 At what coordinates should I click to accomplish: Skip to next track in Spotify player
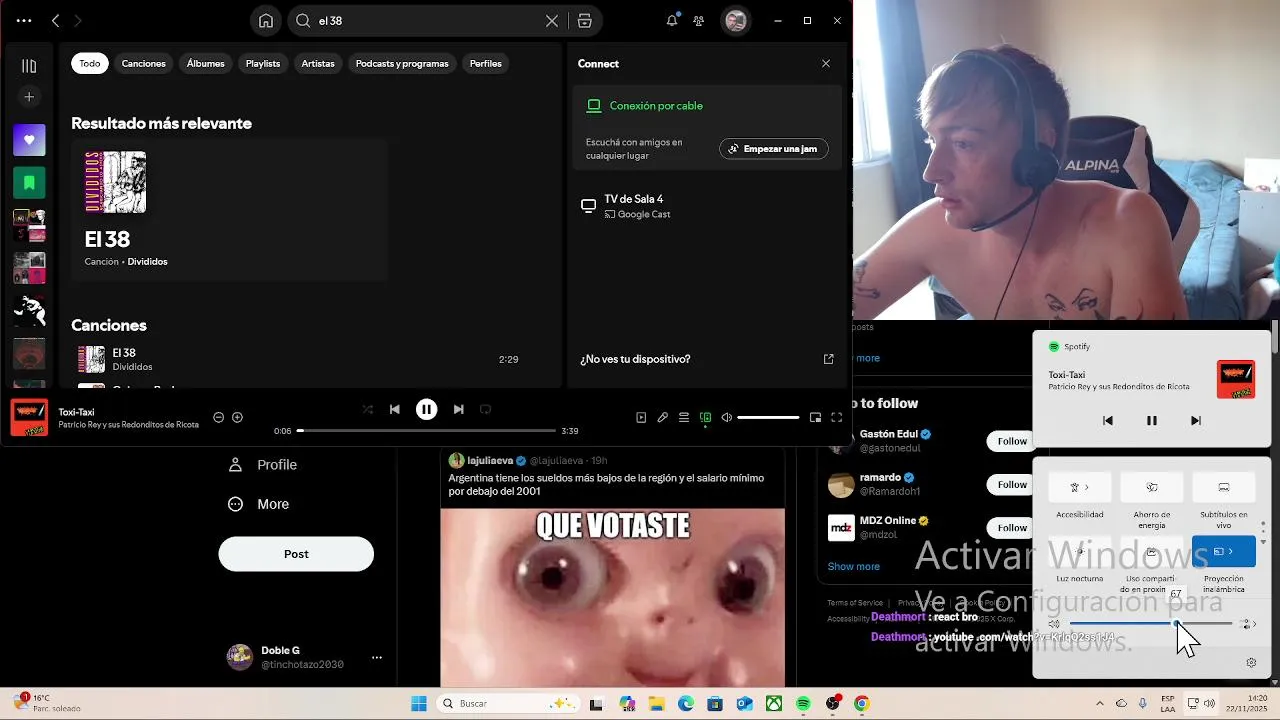coord(458,409)
